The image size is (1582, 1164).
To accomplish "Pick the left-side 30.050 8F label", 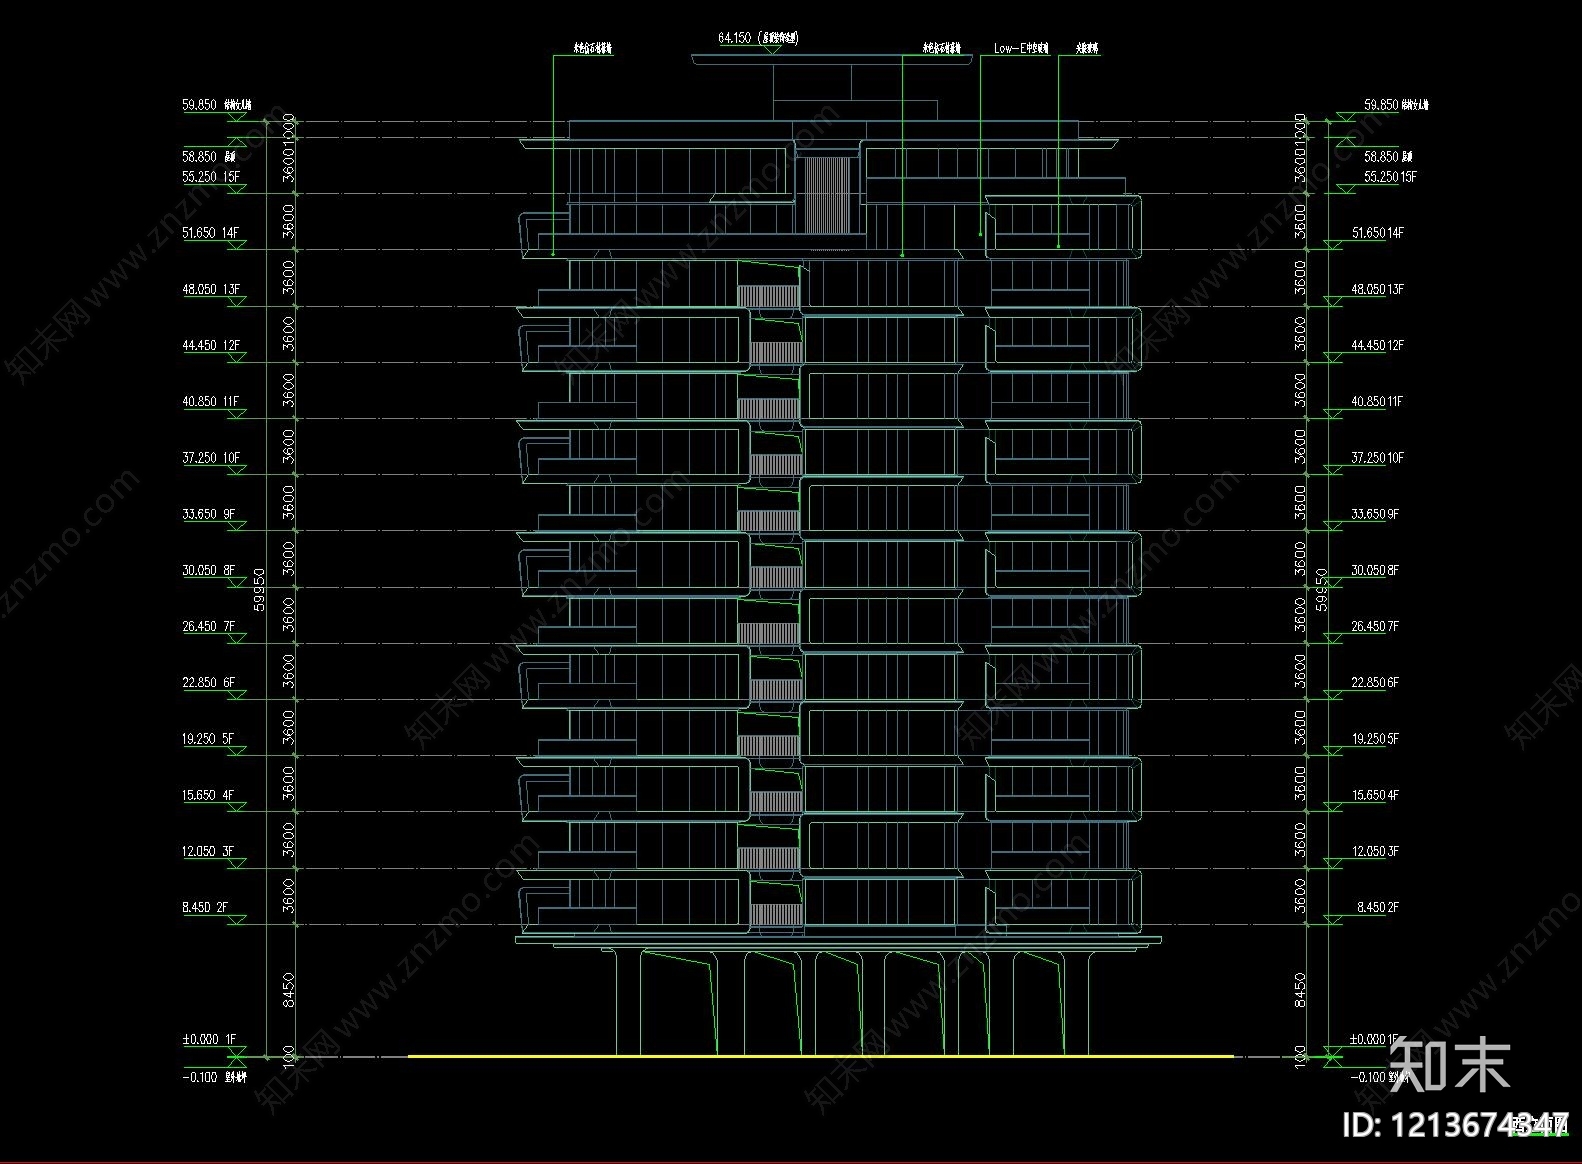I will pos(208,570).
